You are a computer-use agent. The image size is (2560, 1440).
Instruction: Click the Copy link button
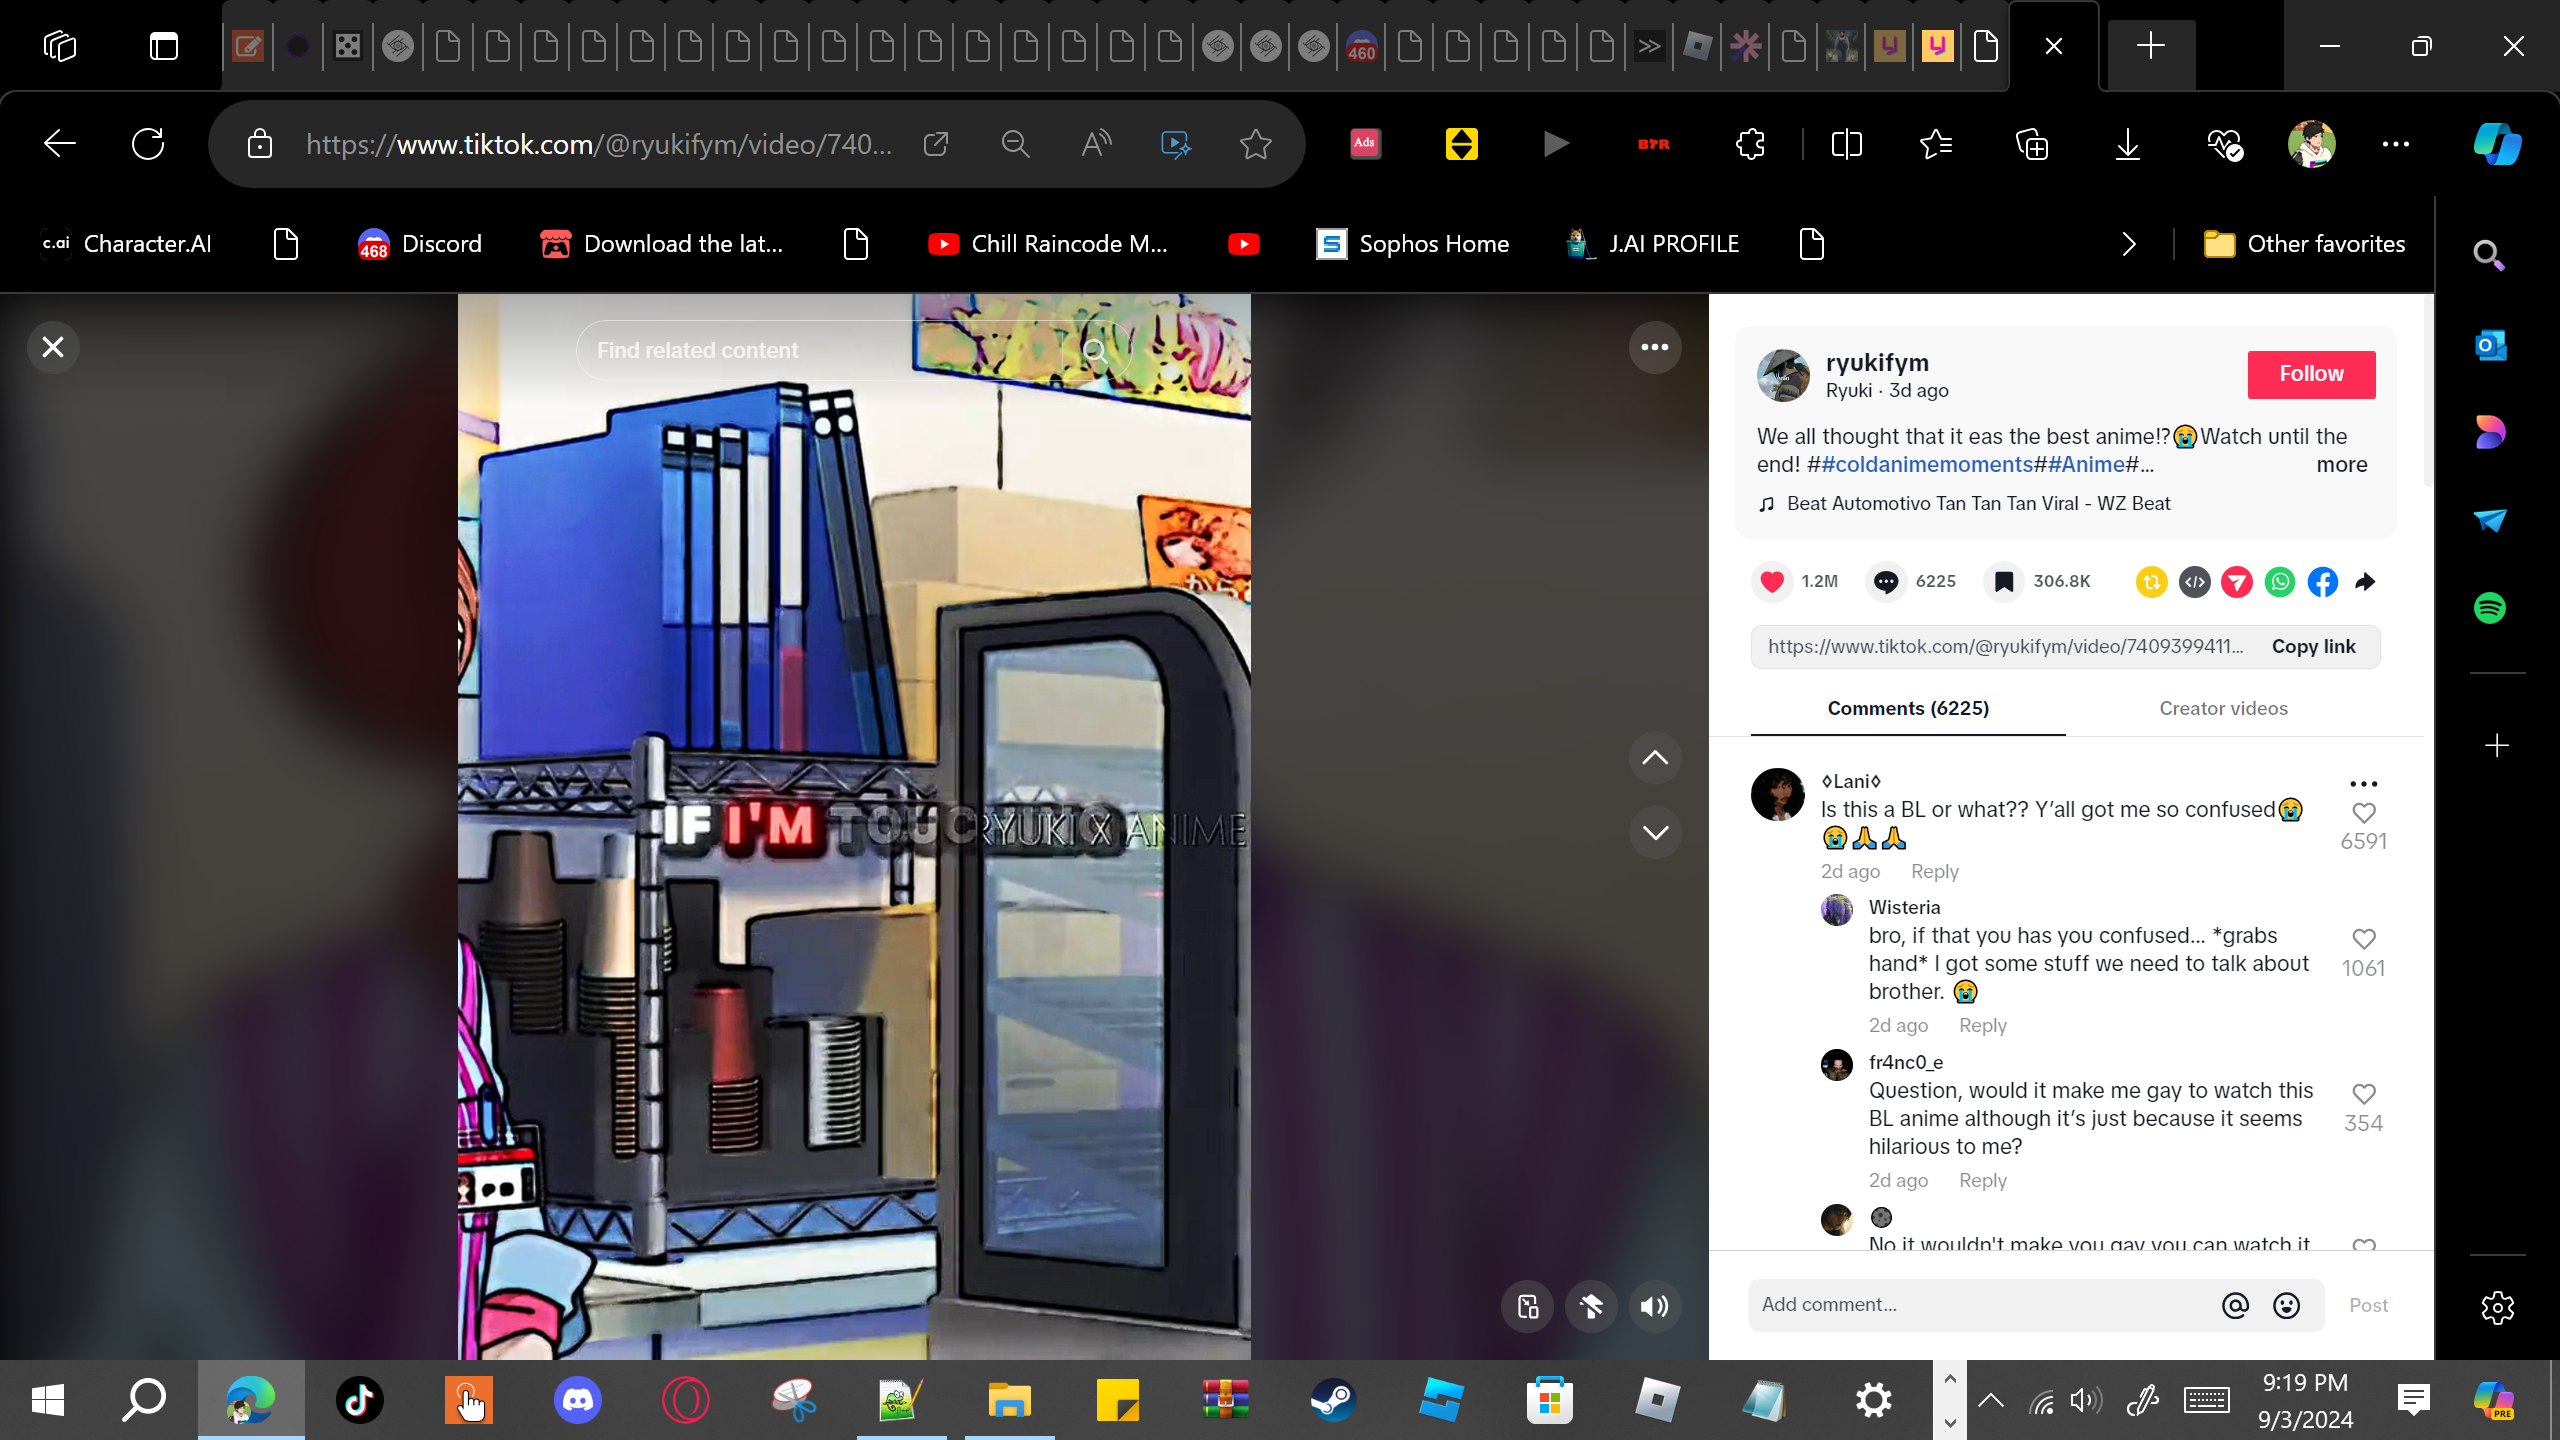pos(2313,646)
